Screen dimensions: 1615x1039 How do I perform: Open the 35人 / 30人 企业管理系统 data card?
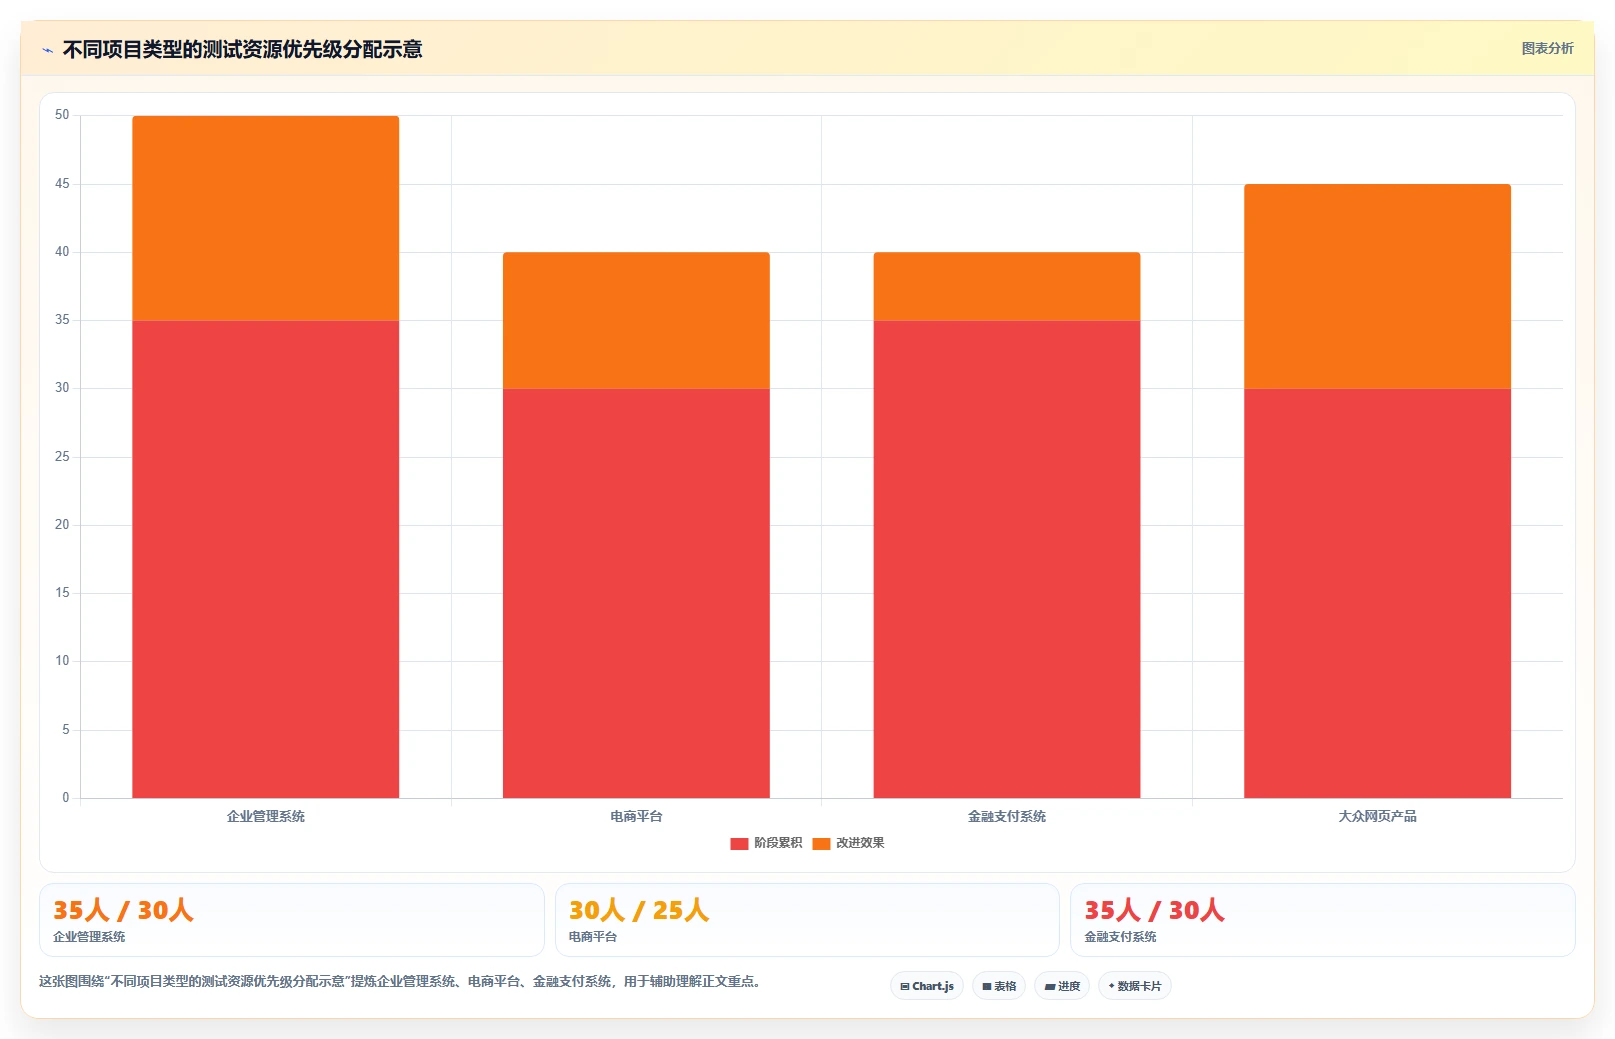click(292, 920)
